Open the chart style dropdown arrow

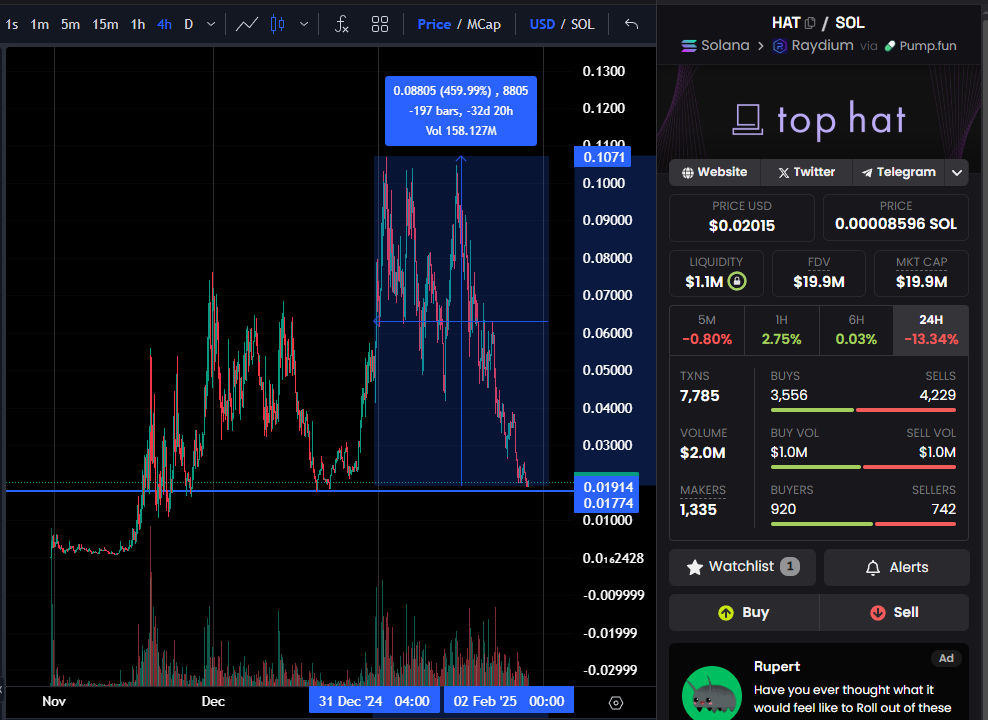click(x=304, y=25)
